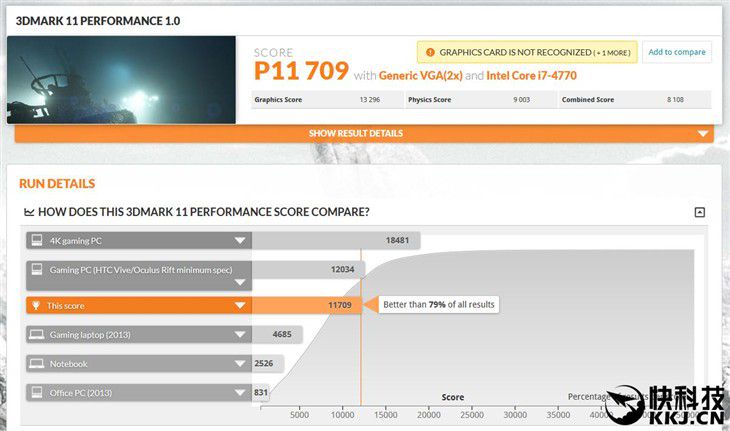Click the arrow on Show Result Details bar

click(x=703, y=134)
